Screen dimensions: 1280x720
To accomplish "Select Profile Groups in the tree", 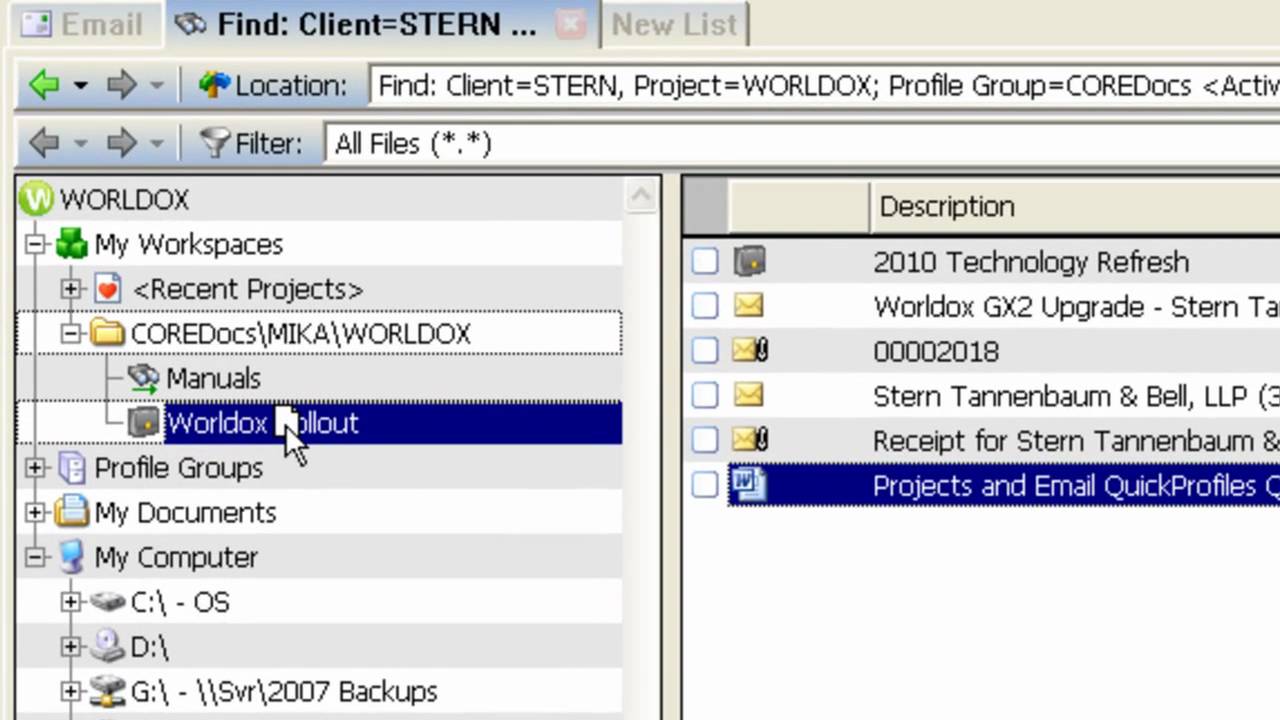I will (x=178, y=468).
